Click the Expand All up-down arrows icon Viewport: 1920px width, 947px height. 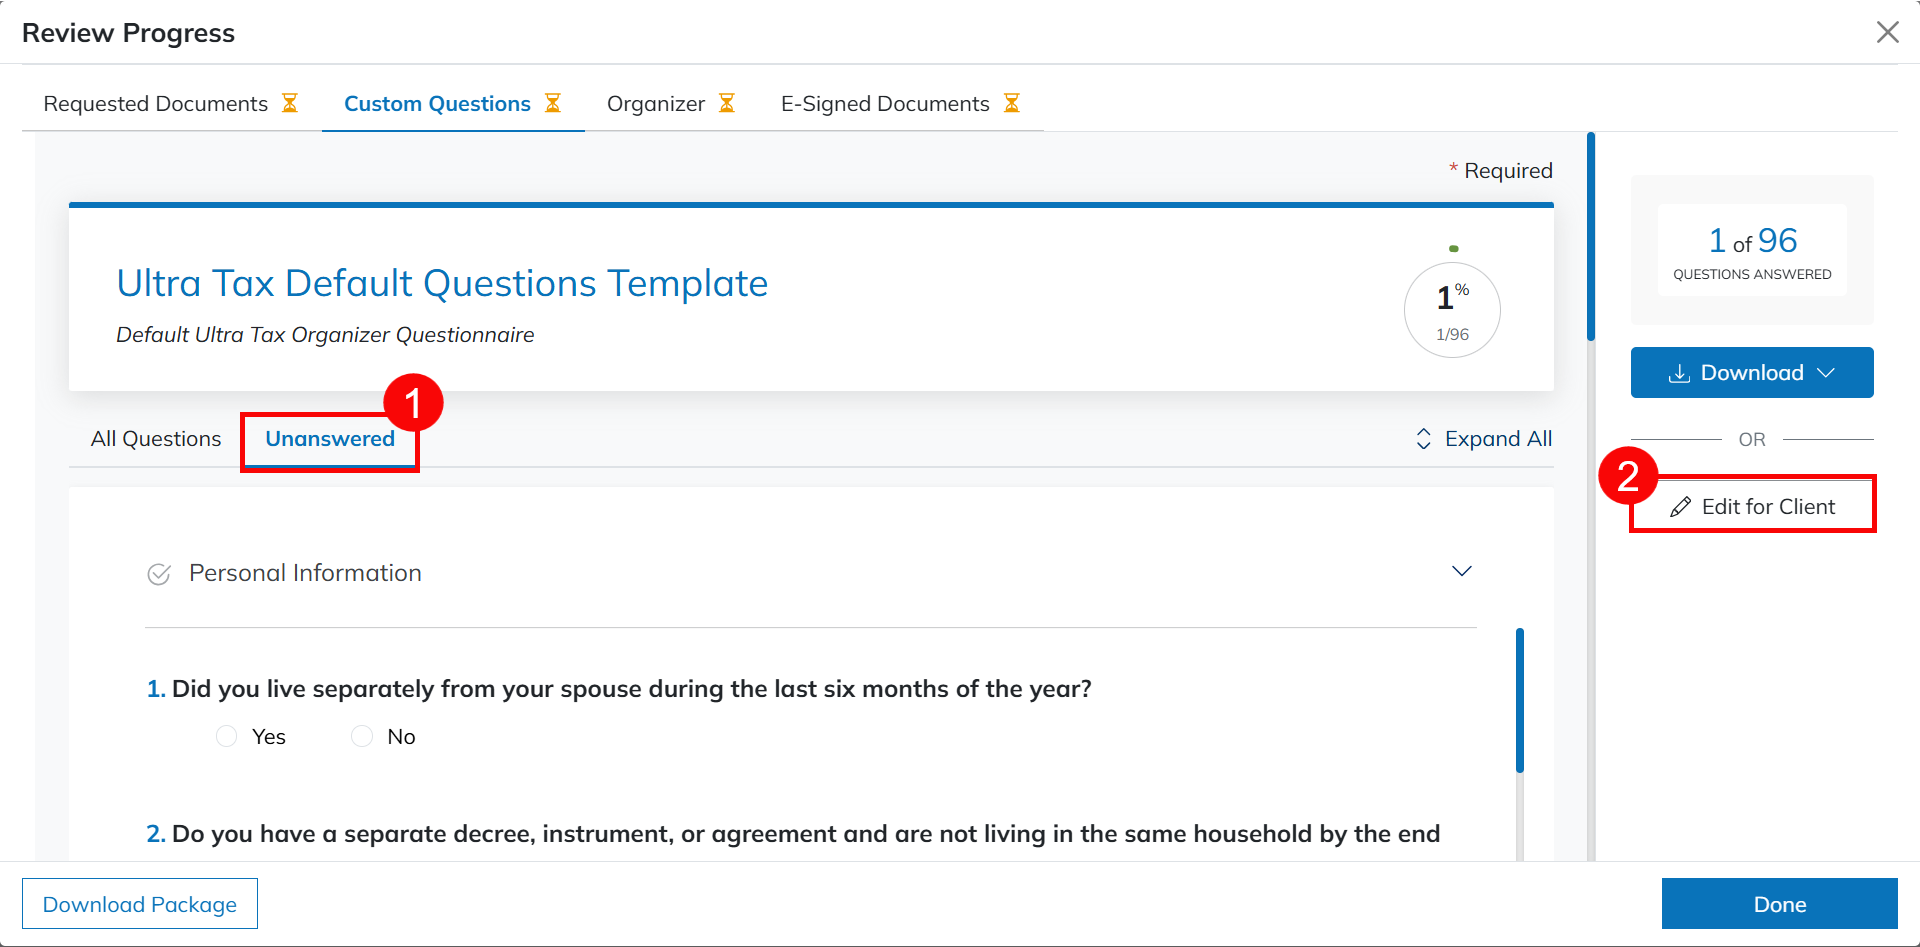click(1424, 439)
